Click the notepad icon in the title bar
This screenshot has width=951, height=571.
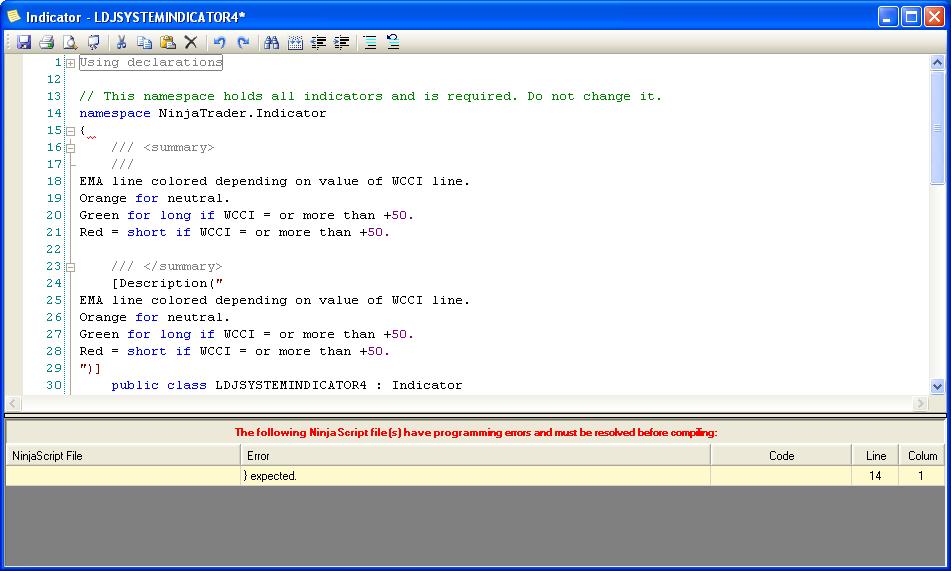(x=13, y=16)
